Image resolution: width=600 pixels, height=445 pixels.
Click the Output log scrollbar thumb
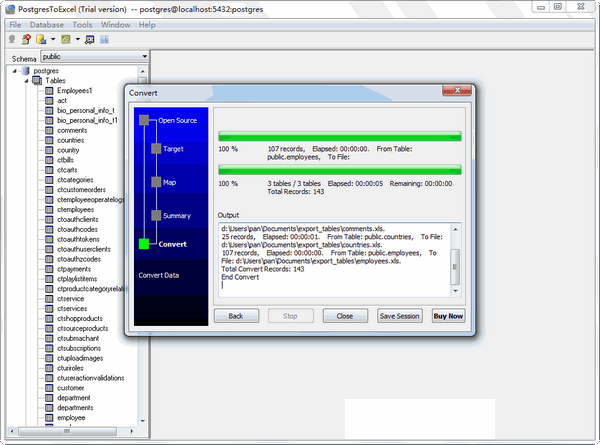pyautogui.click(x=455, y=267)
